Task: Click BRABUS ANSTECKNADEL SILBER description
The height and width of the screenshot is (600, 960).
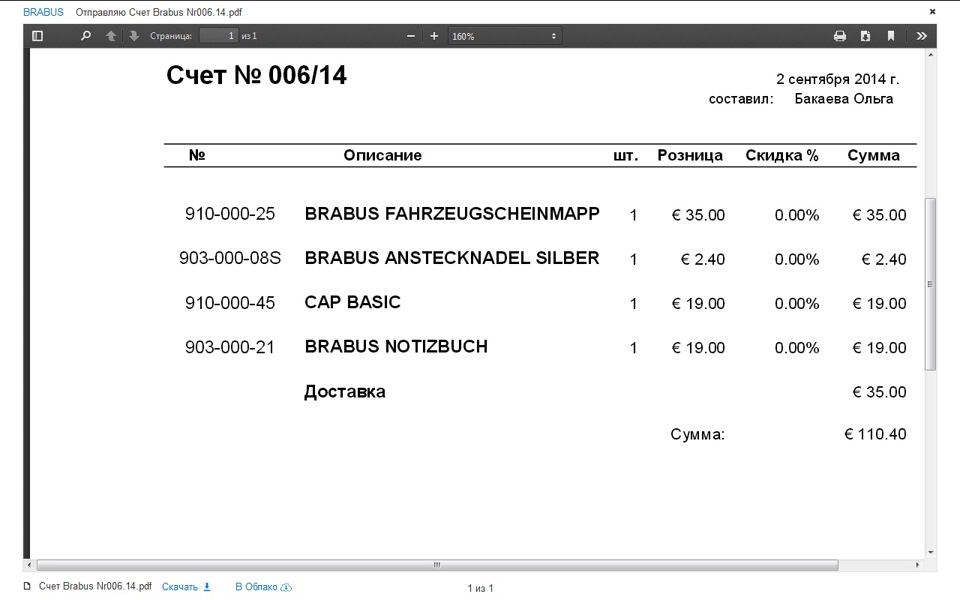Action: pyautogui.click(x=452, y=258)
